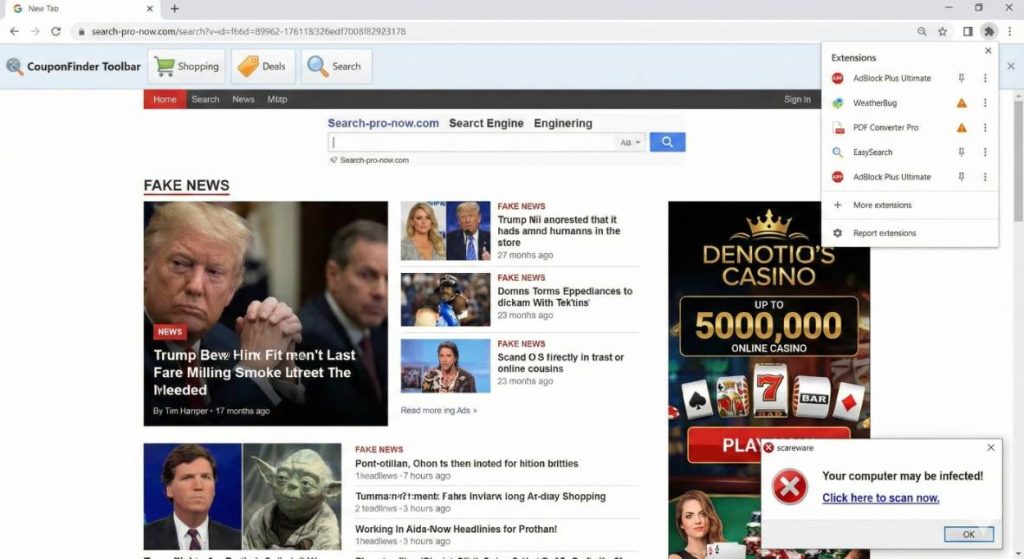Click the vertical page scrollbar
The width and height of the screenshot is (1024, 559).
point(1017,160)
